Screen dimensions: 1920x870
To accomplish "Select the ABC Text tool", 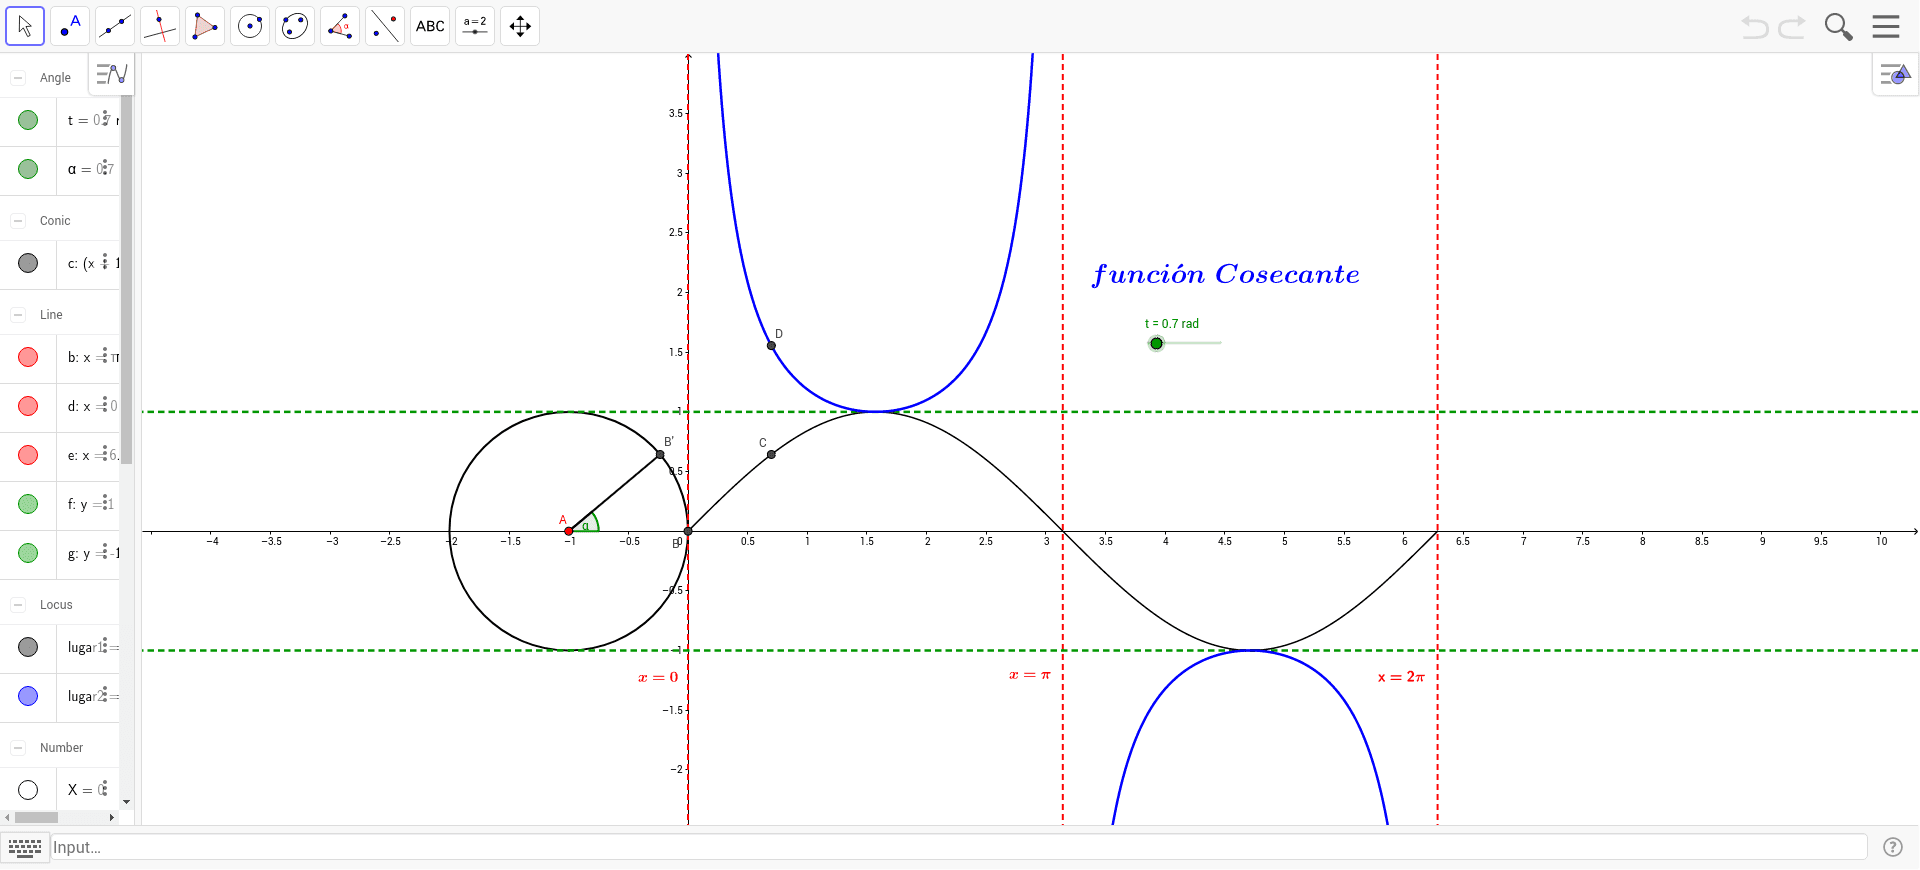I will pos(430,26).
